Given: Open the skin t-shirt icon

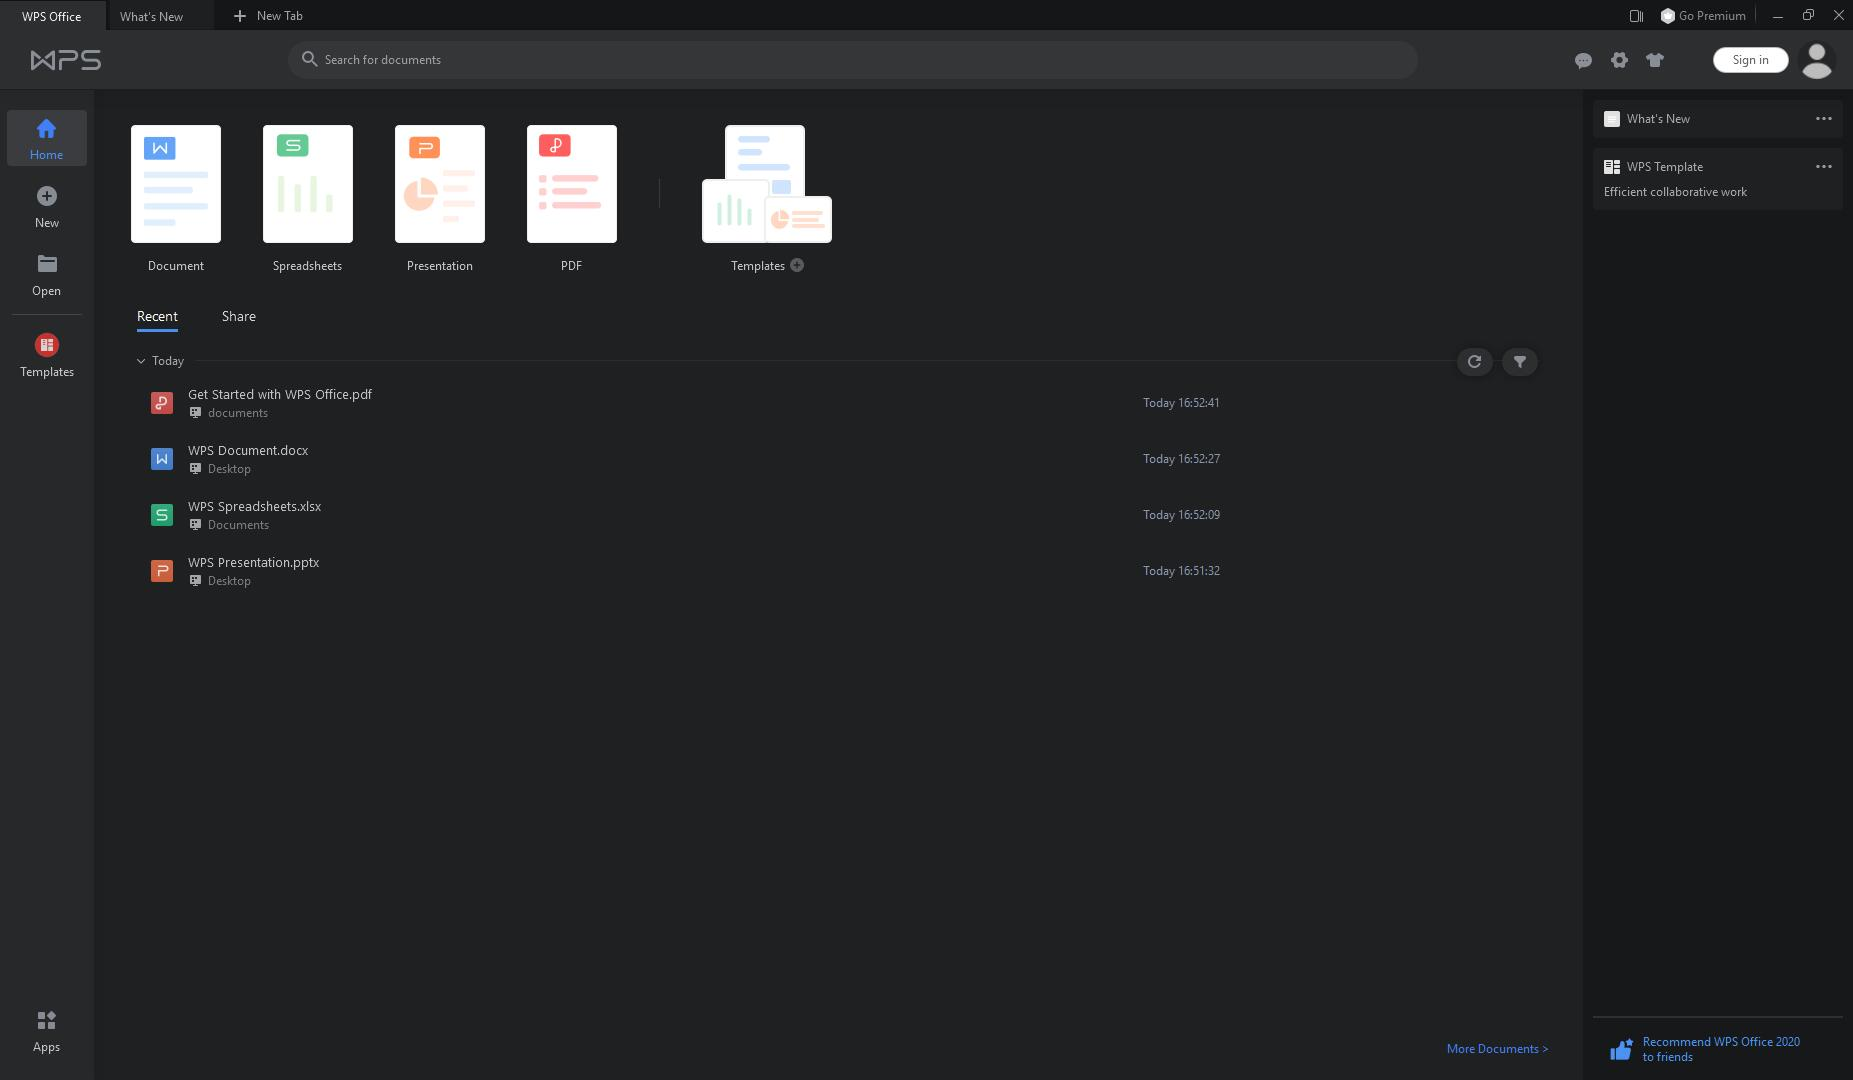Looking at the screenshot, I should coord(1655,60).
